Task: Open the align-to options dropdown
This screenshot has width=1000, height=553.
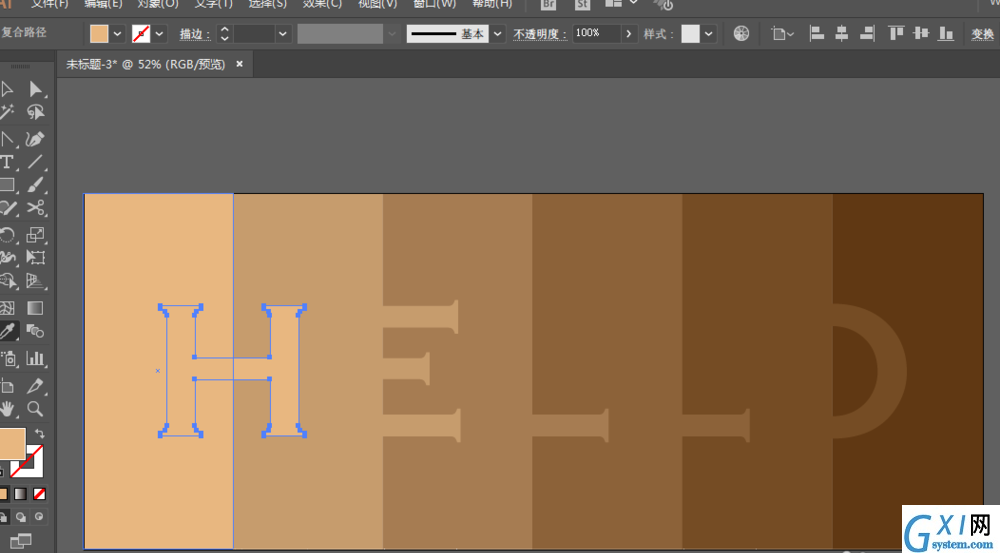Action: pyautogui.click(x=782, y=33)
